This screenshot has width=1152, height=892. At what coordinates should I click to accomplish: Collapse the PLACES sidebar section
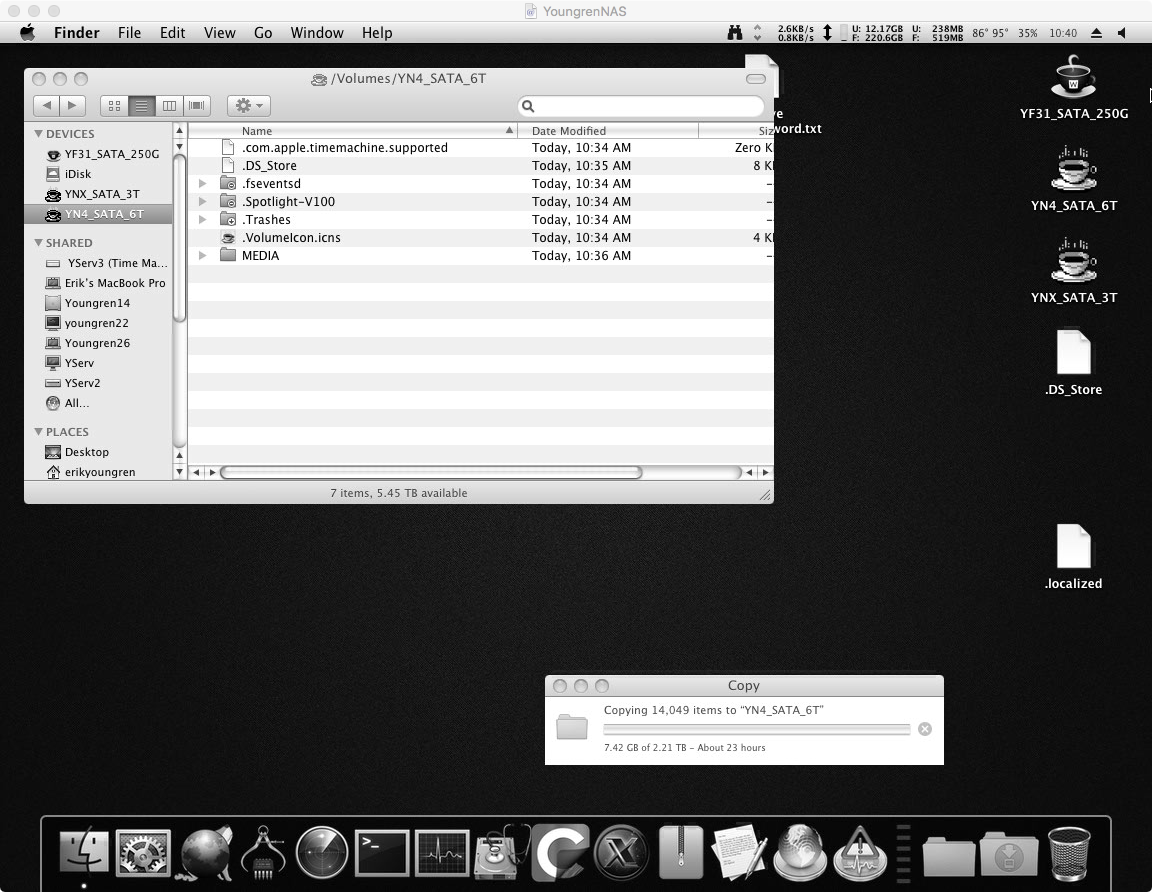coord(38,431)
